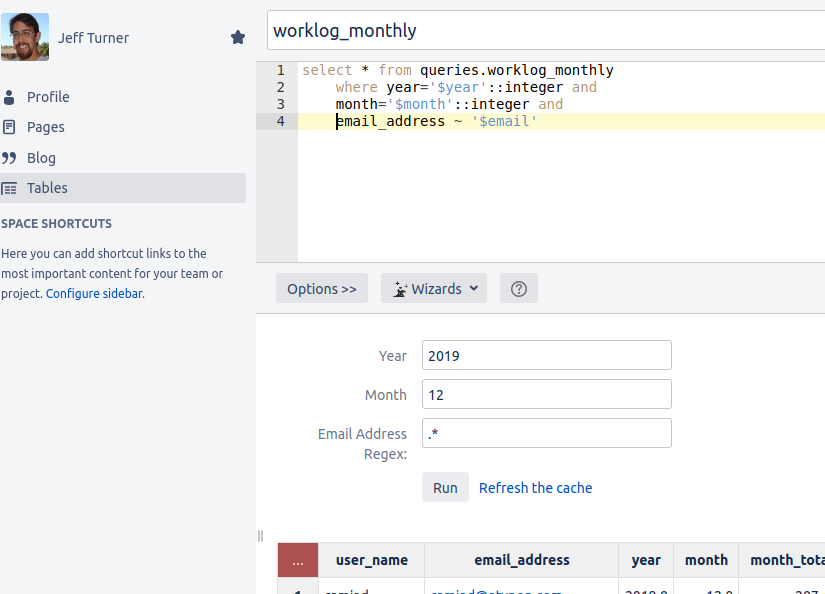Click the Pages document icon
The image size is (825, 594).
(x=10, y=127)
